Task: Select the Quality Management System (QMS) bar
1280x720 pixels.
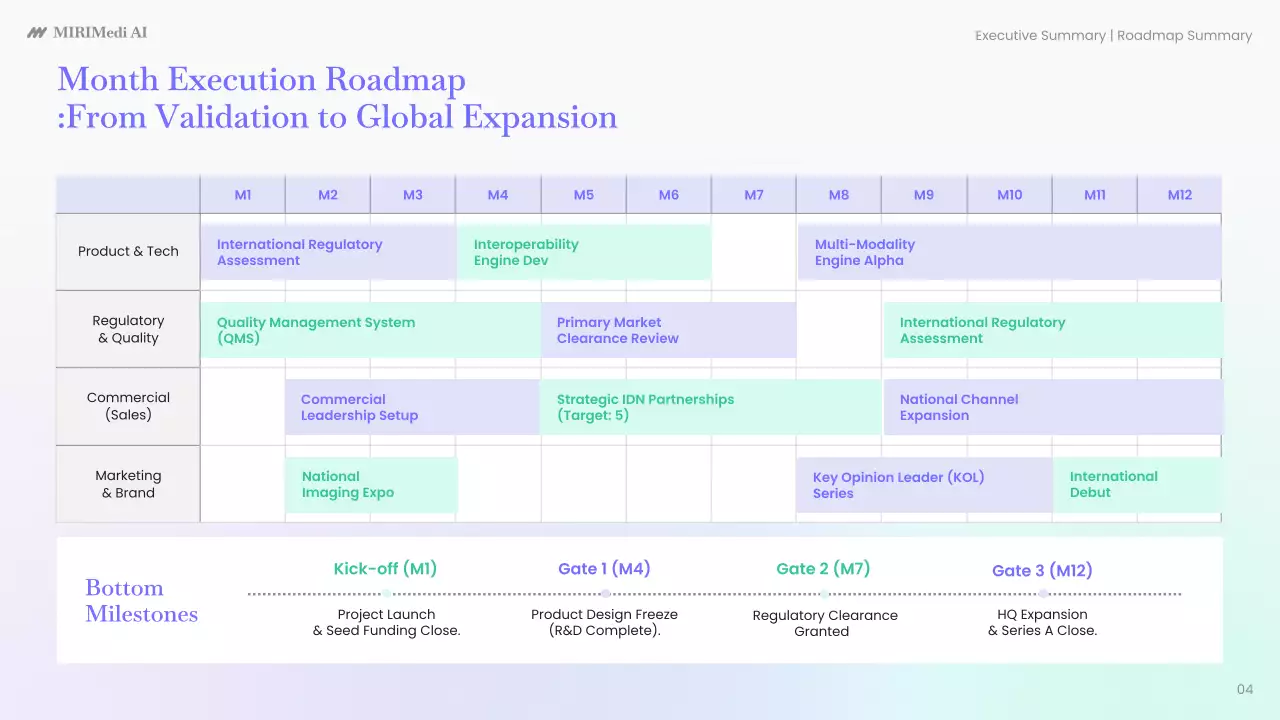Action: coord(370,330)
